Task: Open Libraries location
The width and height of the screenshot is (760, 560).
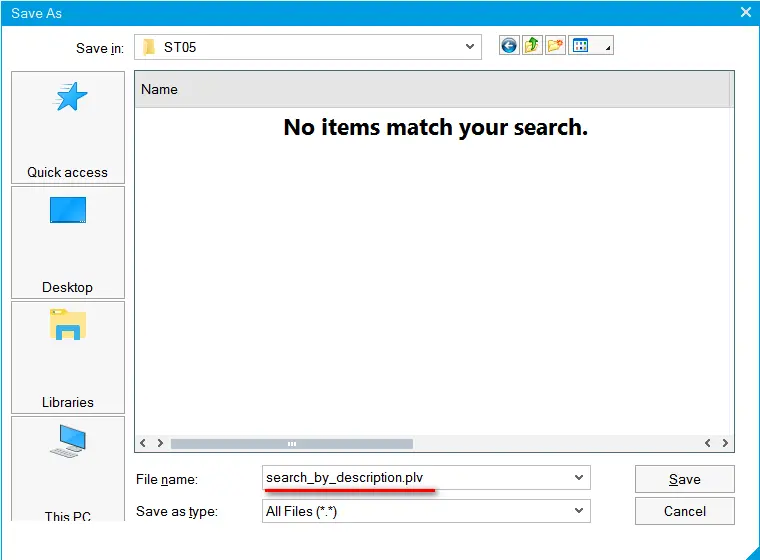Action: point(68,357)
